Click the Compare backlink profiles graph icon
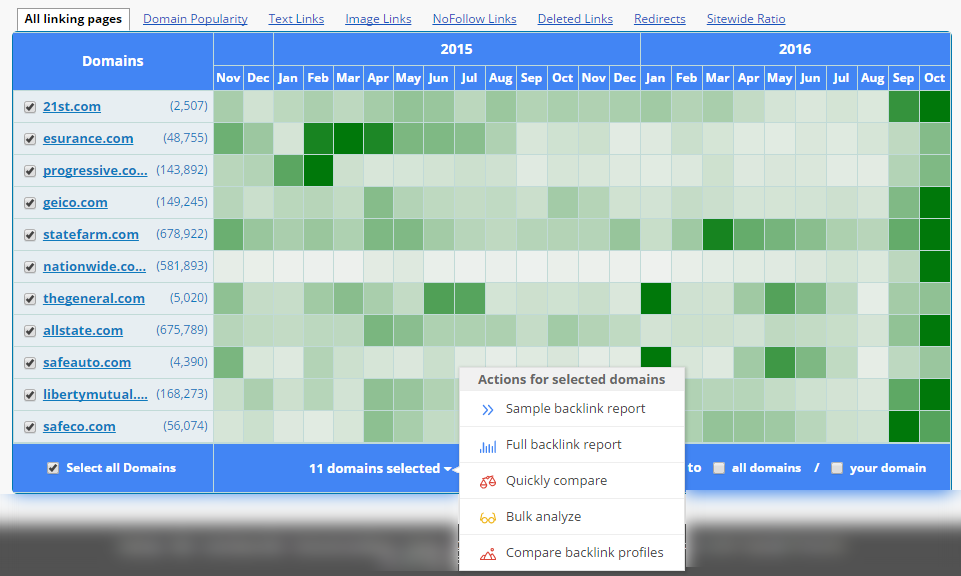The width and height of the screenshot is (961, 576). (x=488, y=554)
